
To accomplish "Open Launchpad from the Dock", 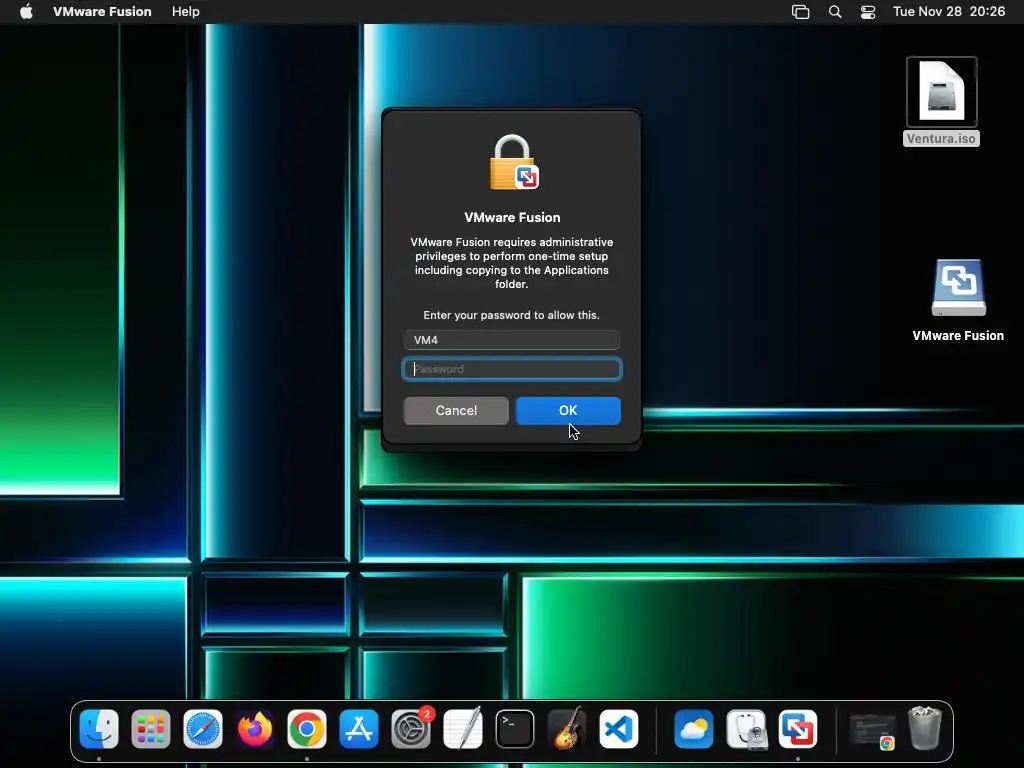I will pos(151,729).
